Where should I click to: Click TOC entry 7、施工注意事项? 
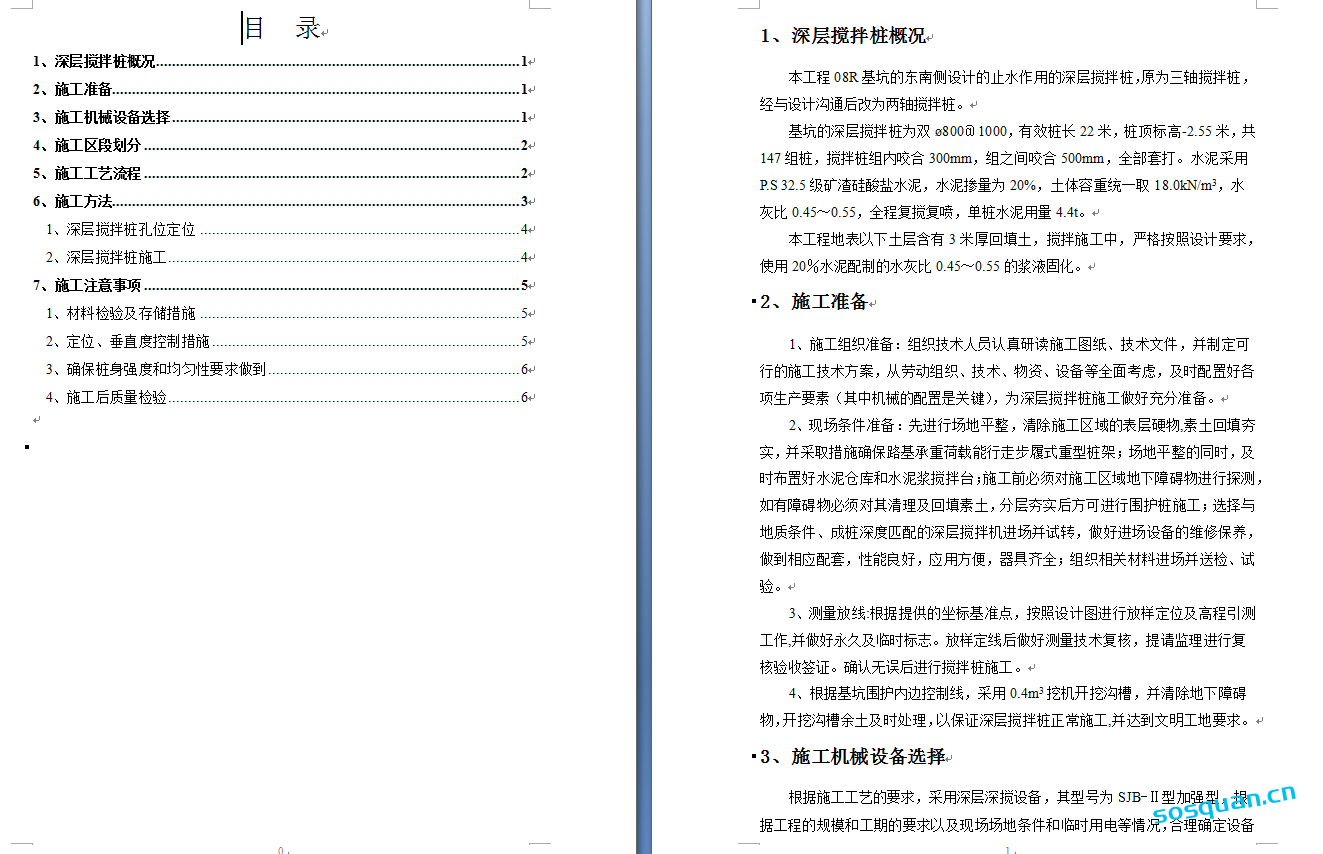87,286
